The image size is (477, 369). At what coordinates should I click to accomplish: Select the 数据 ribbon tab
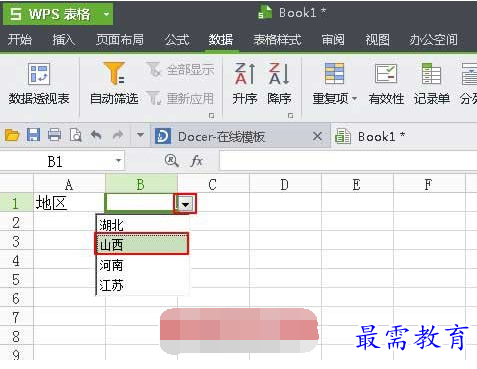[x=221, y=40]
